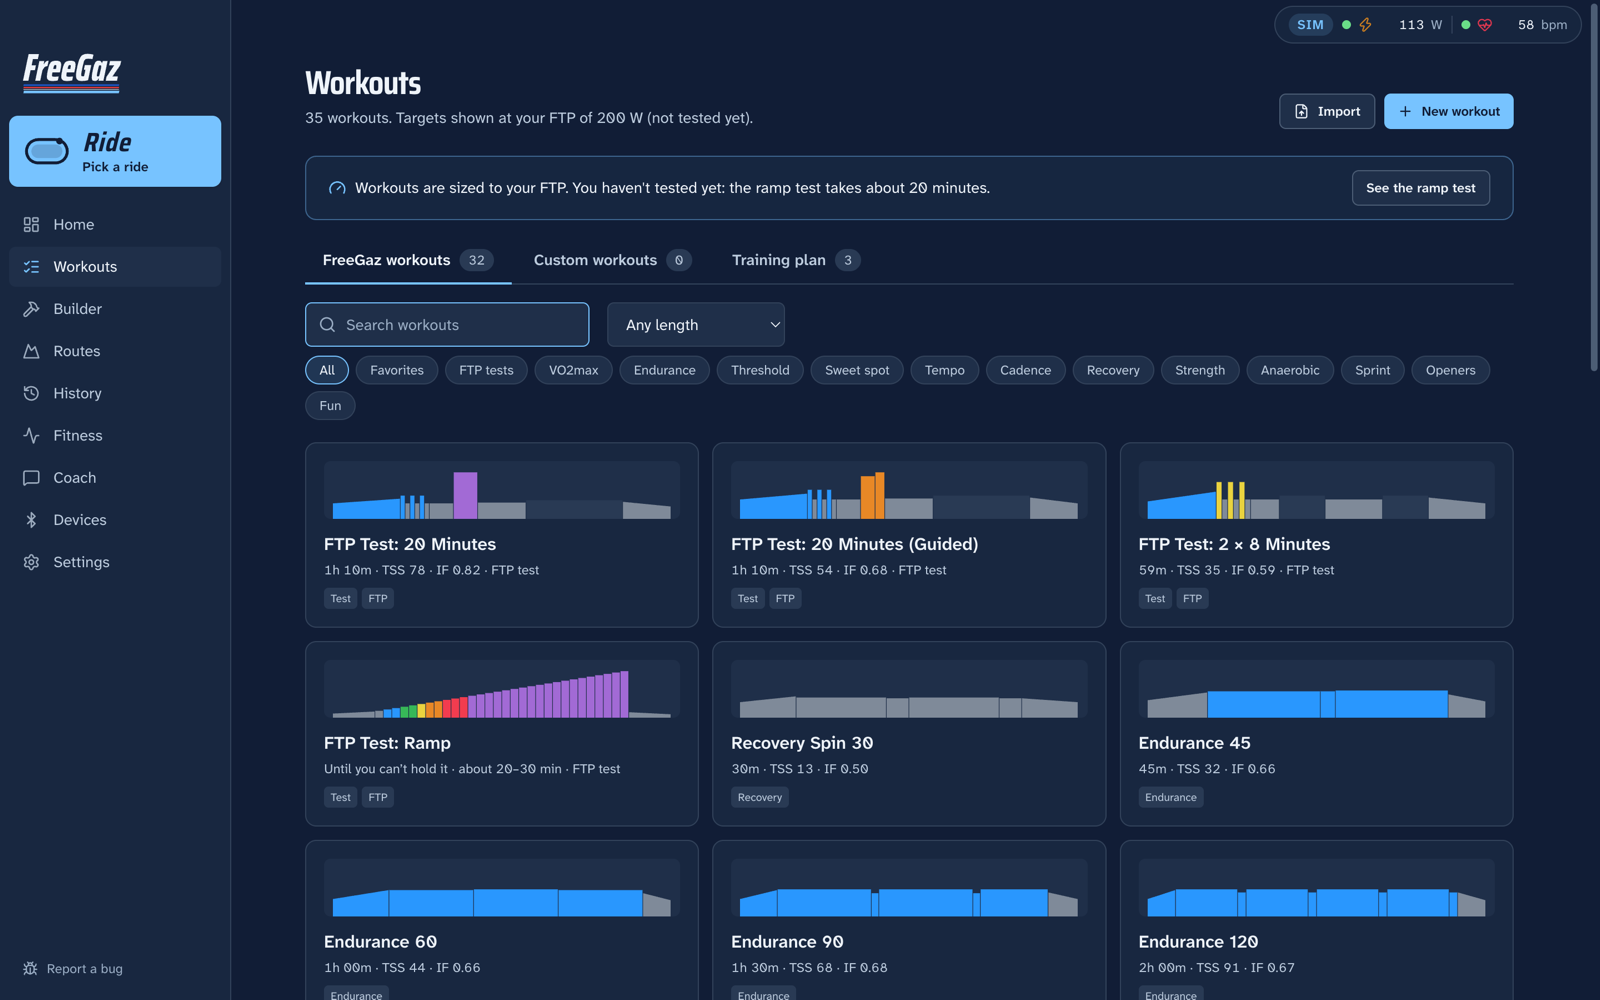Open FTP Test: Ramp workout chart
Viewport: 1600px width, 1000px height.
click(502, 689)
